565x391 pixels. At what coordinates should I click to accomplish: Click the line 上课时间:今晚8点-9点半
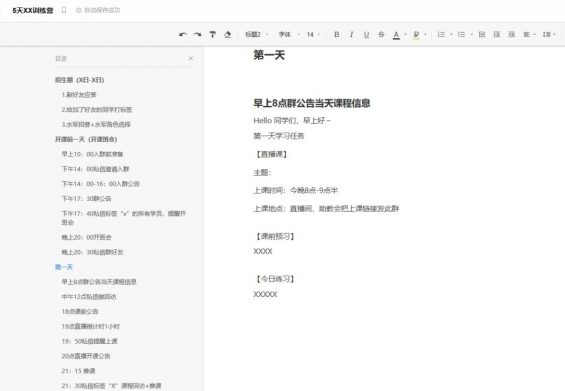pos(295,190)
